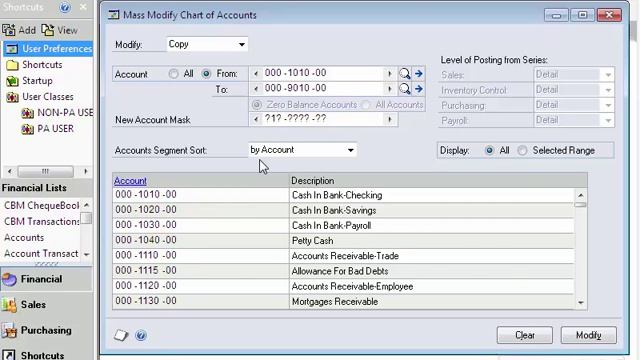Set Display to Selected Range

522,150
